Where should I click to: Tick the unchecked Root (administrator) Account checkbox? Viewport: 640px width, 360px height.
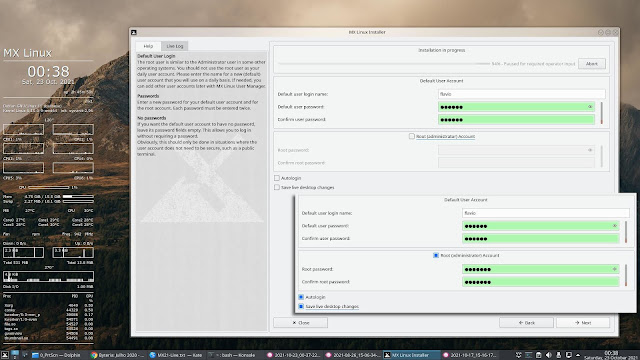click(x=412, y=136)
